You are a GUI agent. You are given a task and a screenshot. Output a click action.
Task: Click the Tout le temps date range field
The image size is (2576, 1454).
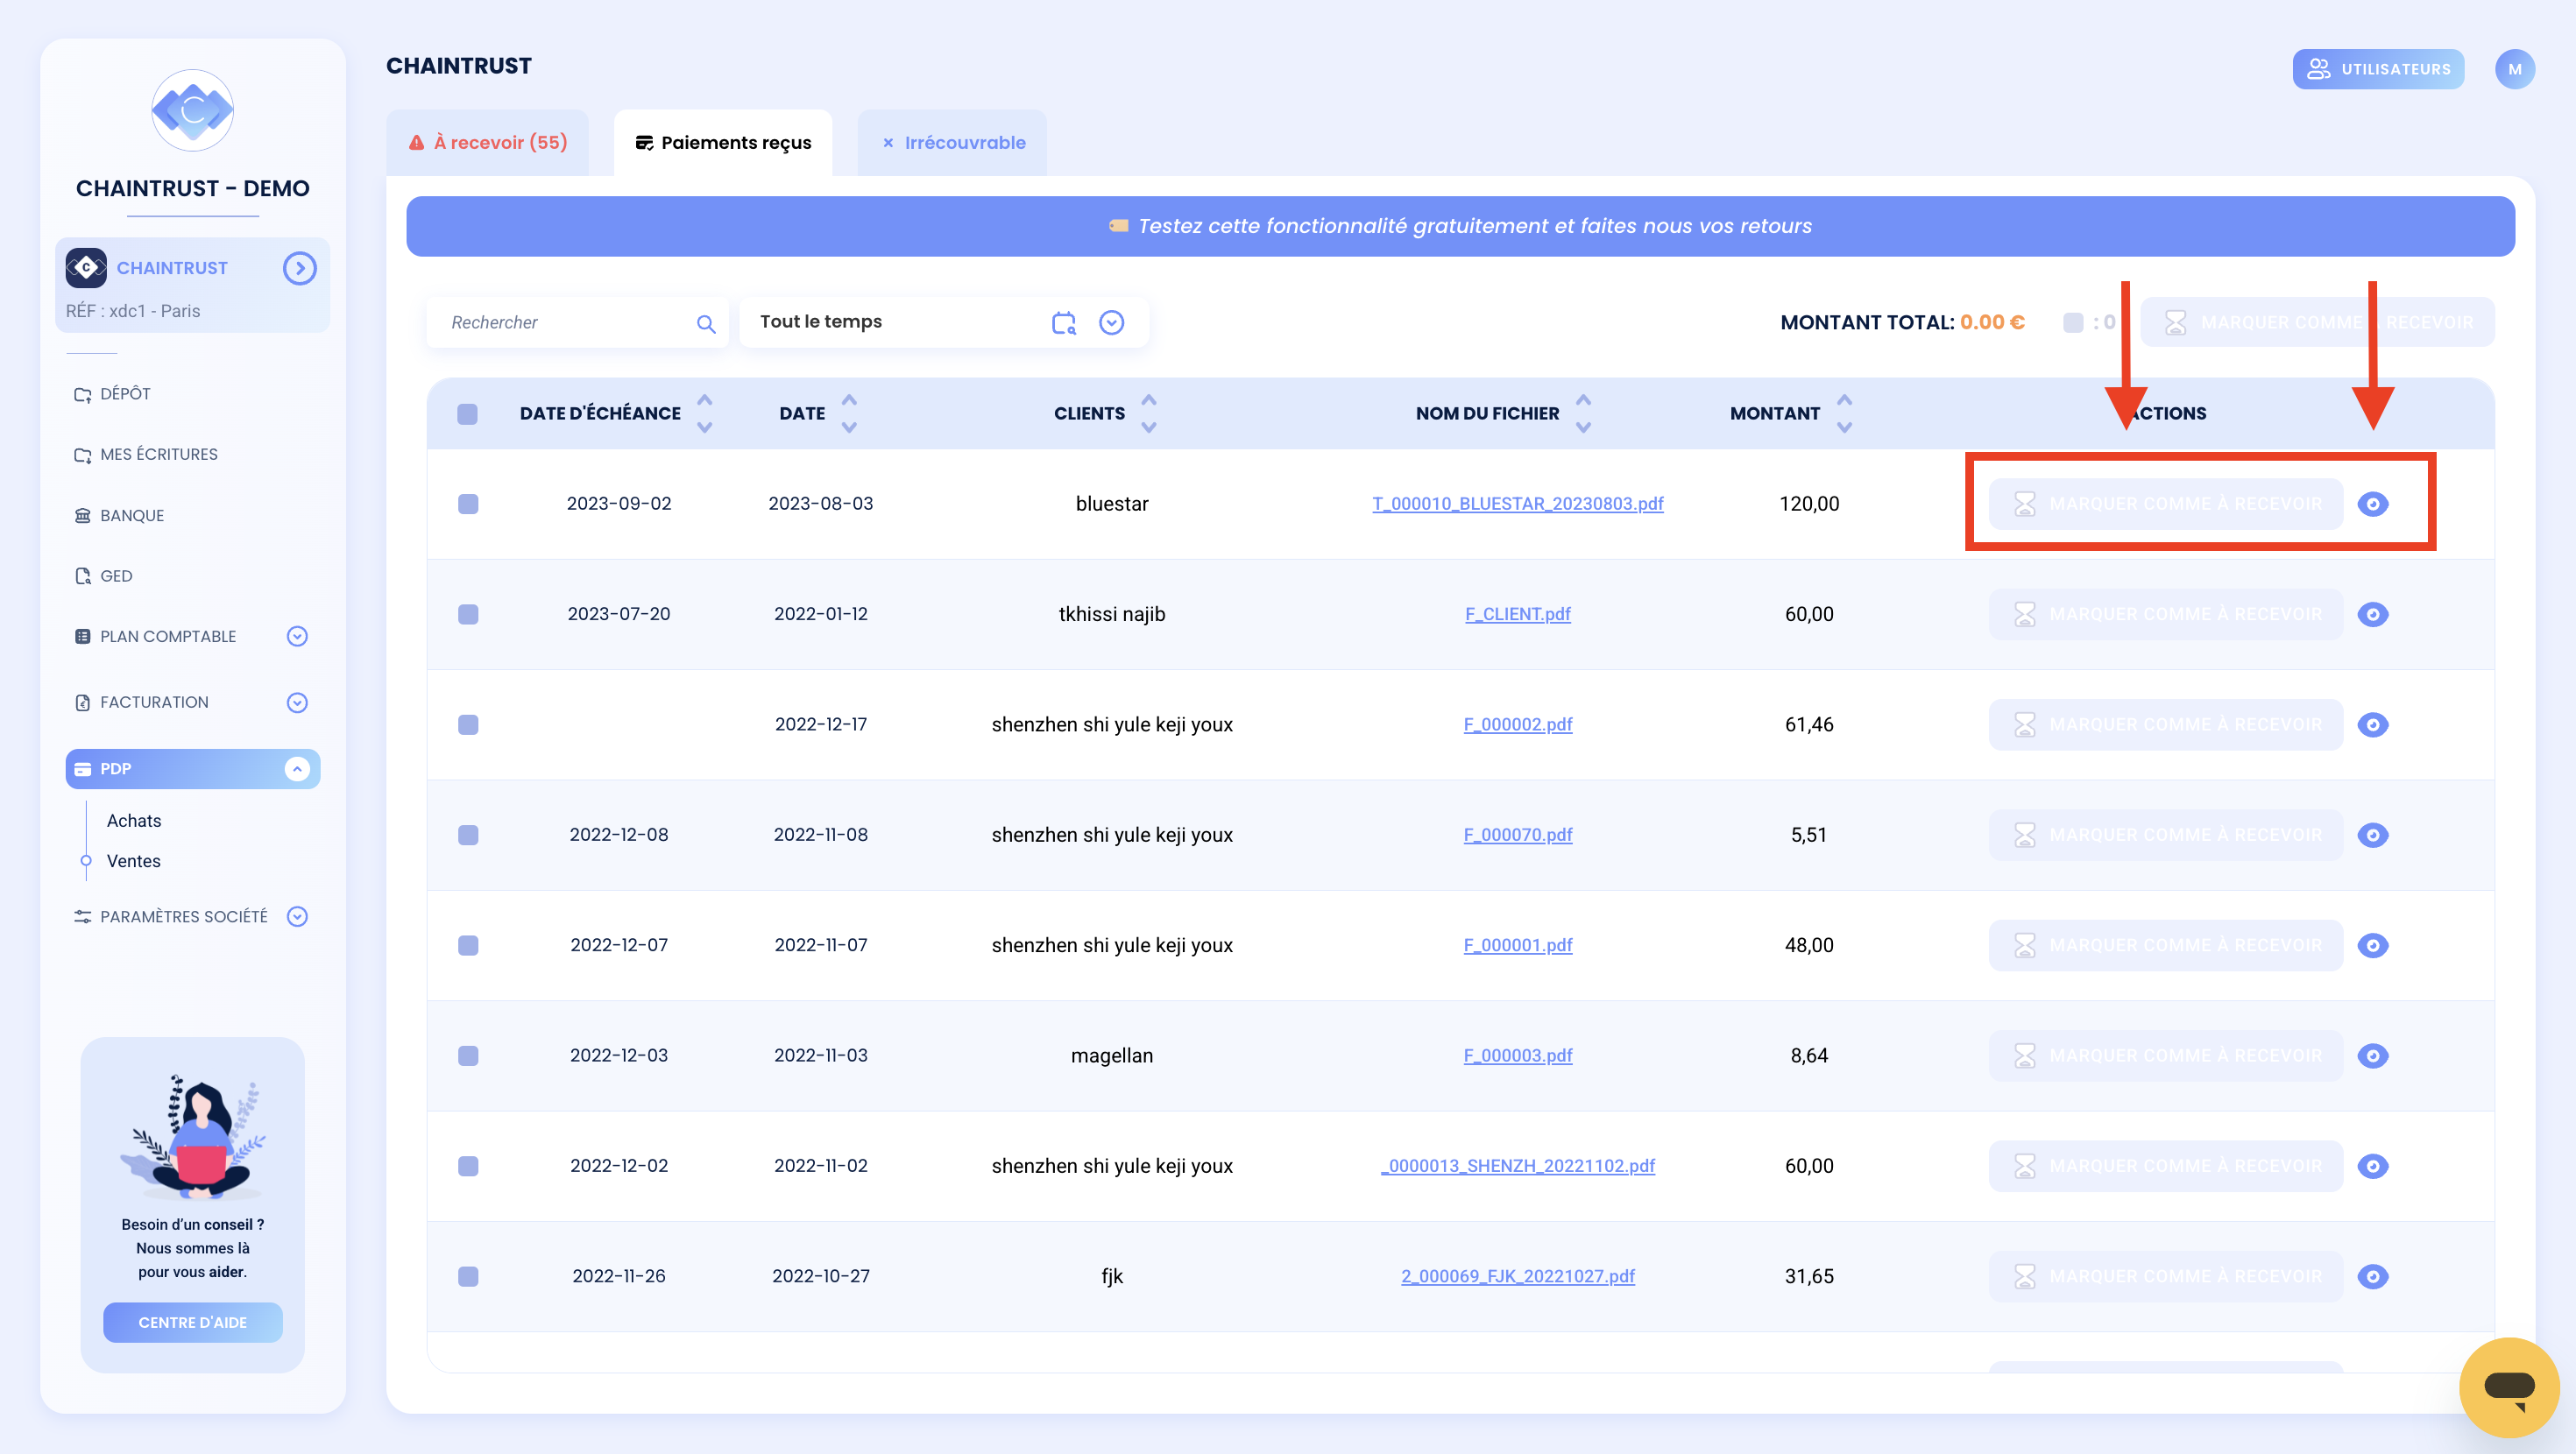[x=943, y=322]
